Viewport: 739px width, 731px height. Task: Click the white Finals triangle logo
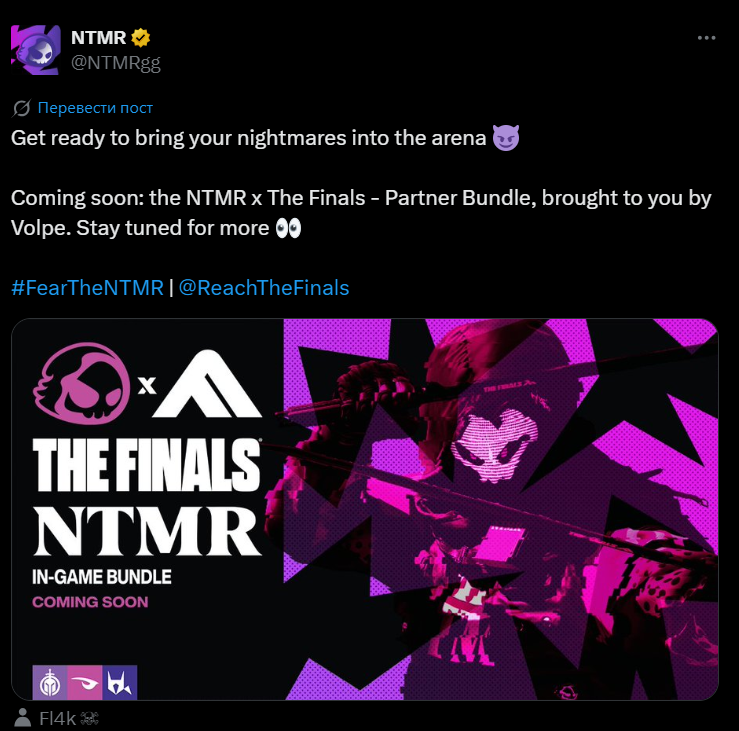(x=207, y=384)
